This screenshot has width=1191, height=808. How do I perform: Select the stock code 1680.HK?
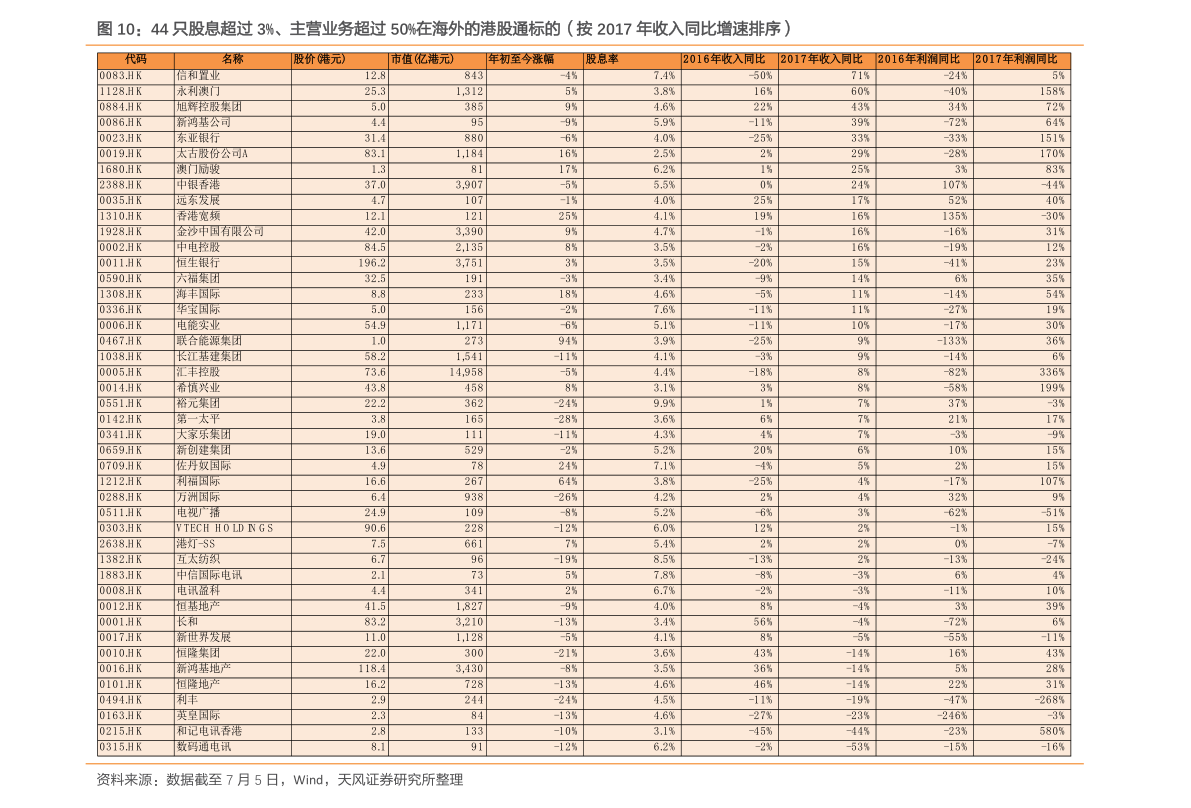121,169
